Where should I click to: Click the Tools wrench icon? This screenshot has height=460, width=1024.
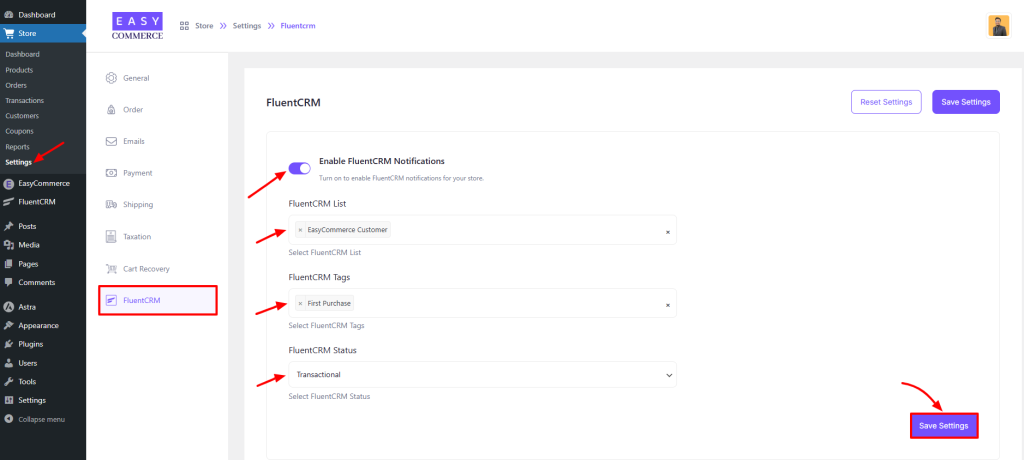point(9,382)
